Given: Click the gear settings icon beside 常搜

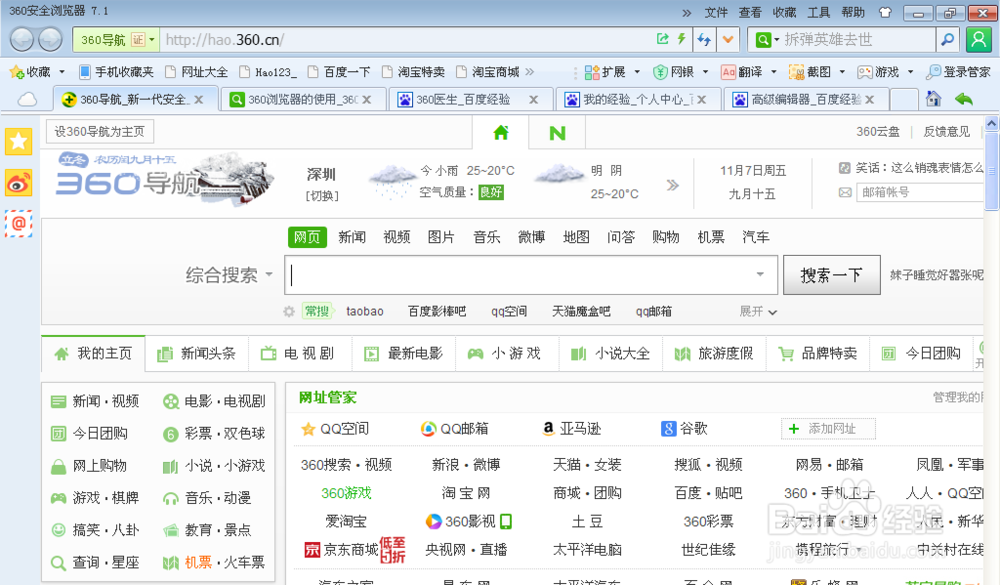Looking at the screenshot, I should pyautogui.click(x=289, y=311).
